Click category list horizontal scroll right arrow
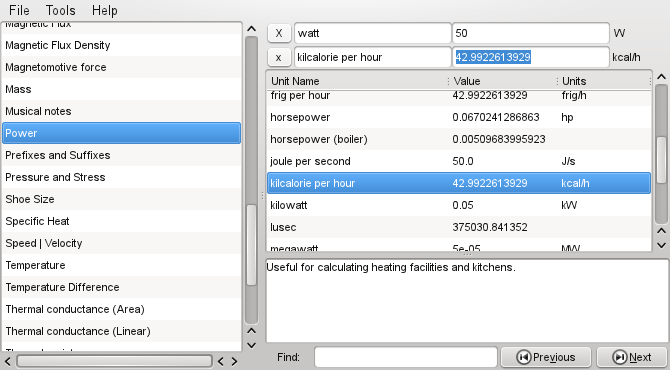Image resolution: width=670 pixels, height=370 pixels. (x=234, y=361)
